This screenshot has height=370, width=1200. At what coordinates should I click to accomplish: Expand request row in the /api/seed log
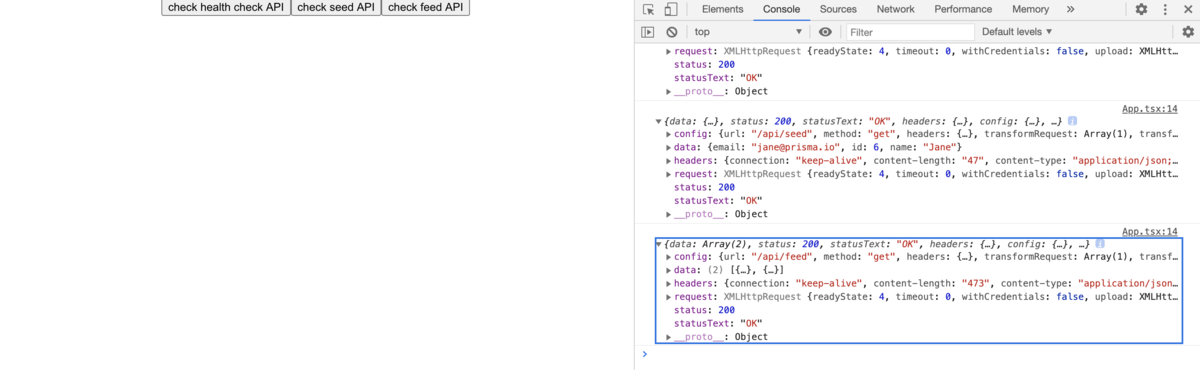669,174
